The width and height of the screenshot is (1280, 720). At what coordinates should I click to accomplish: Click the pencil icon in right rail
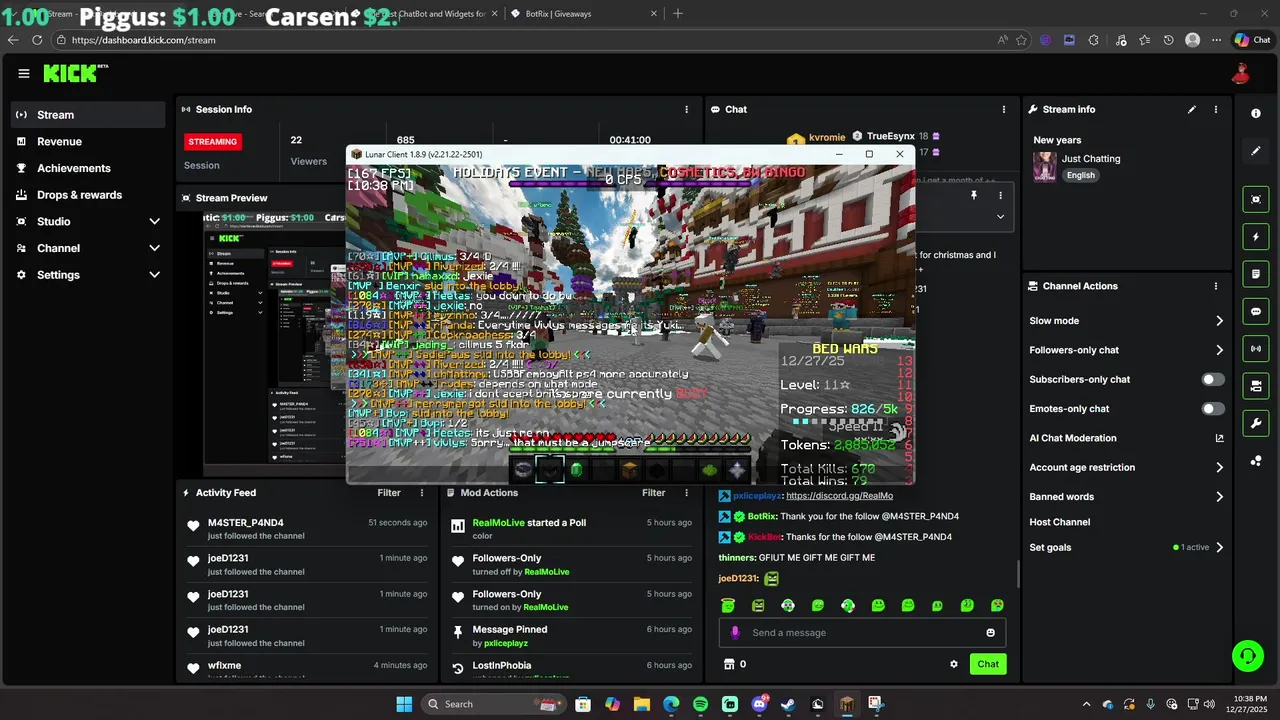coord(1256,151)
